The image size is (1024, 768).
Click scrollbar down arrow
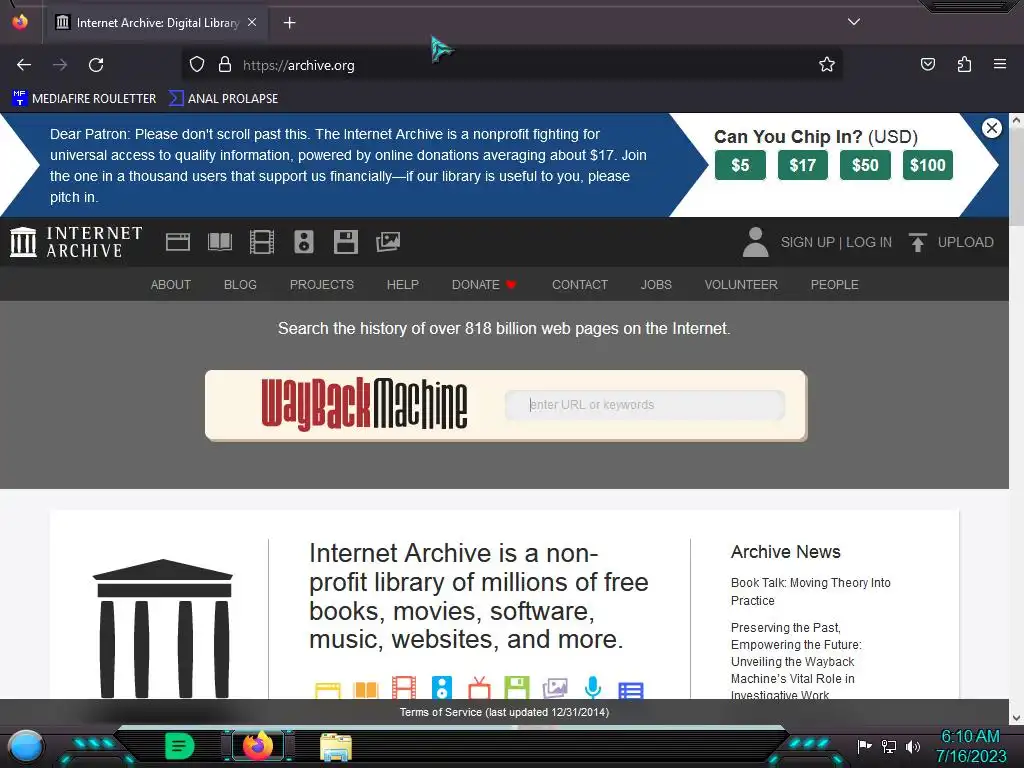point(1016,718)
